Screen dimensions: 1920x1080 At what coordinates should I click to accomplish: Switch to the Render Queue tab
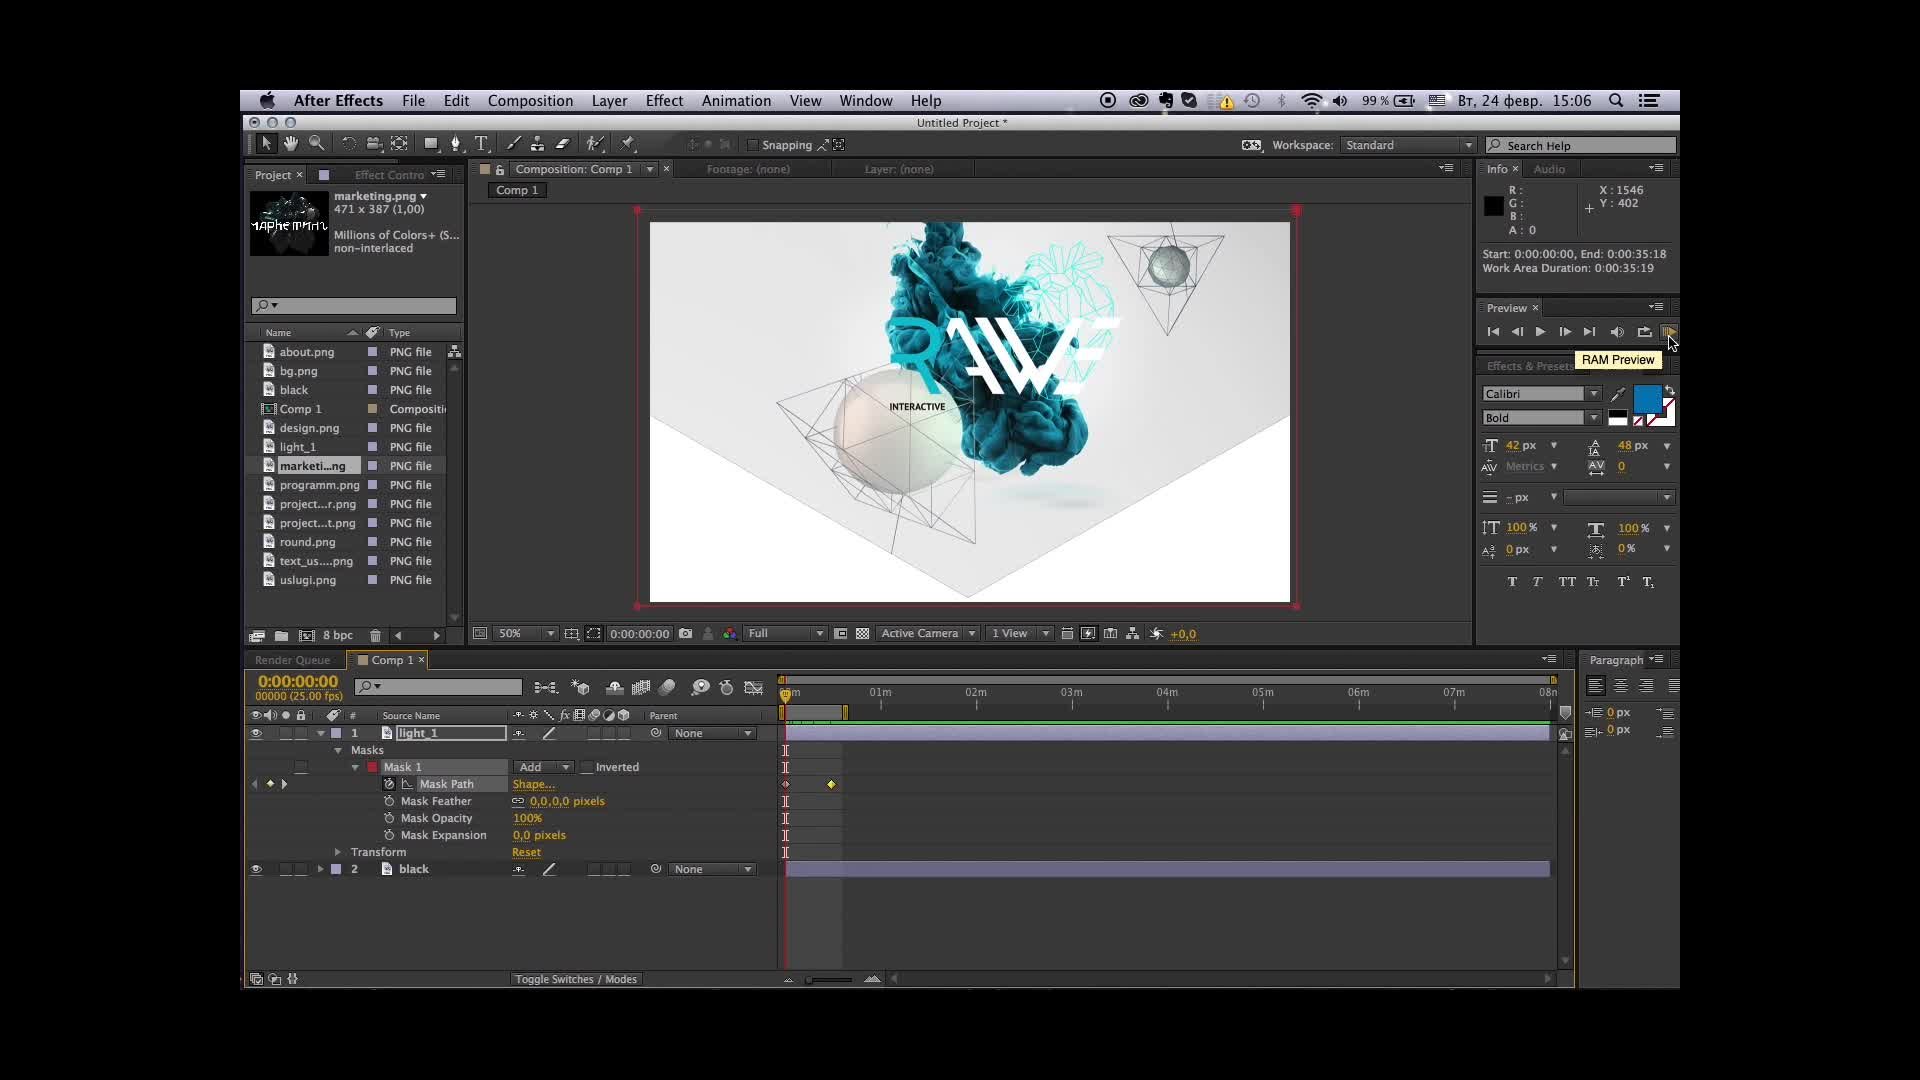[x=292, y=660]
